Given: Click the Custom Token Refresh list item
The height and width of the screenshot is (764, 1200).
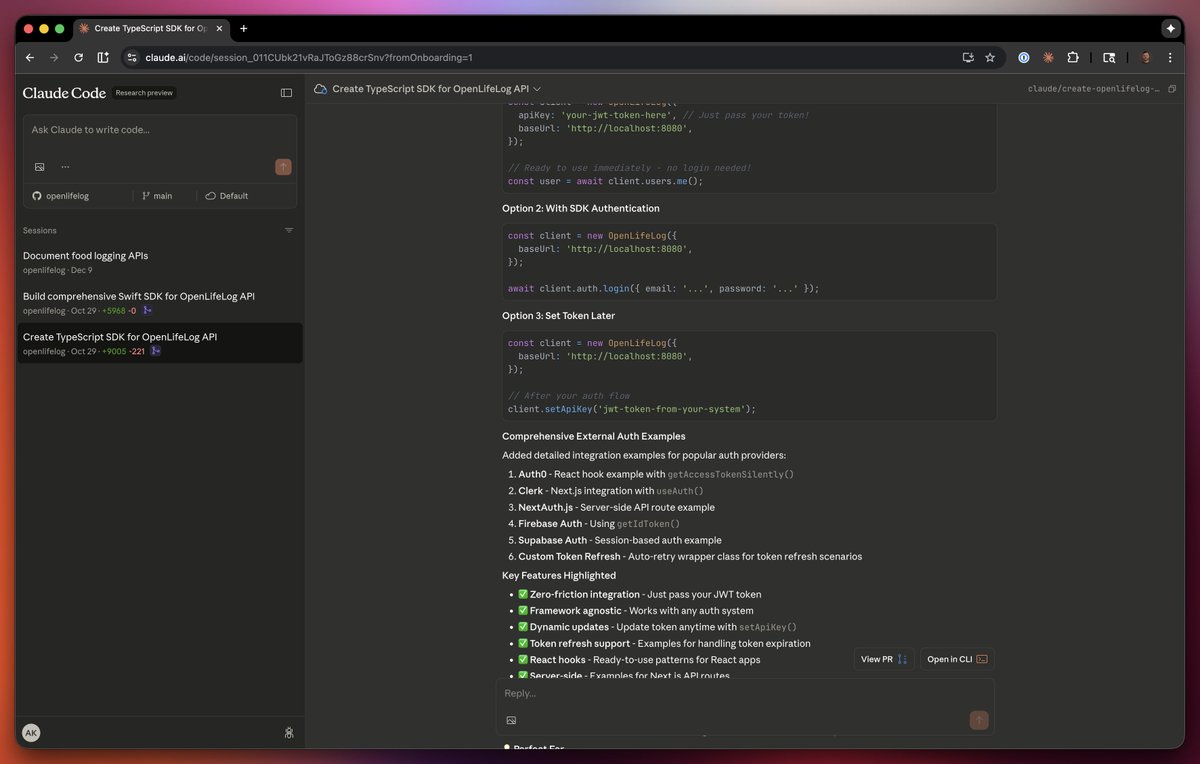Looking at the screenshot, I should [690, 556].
